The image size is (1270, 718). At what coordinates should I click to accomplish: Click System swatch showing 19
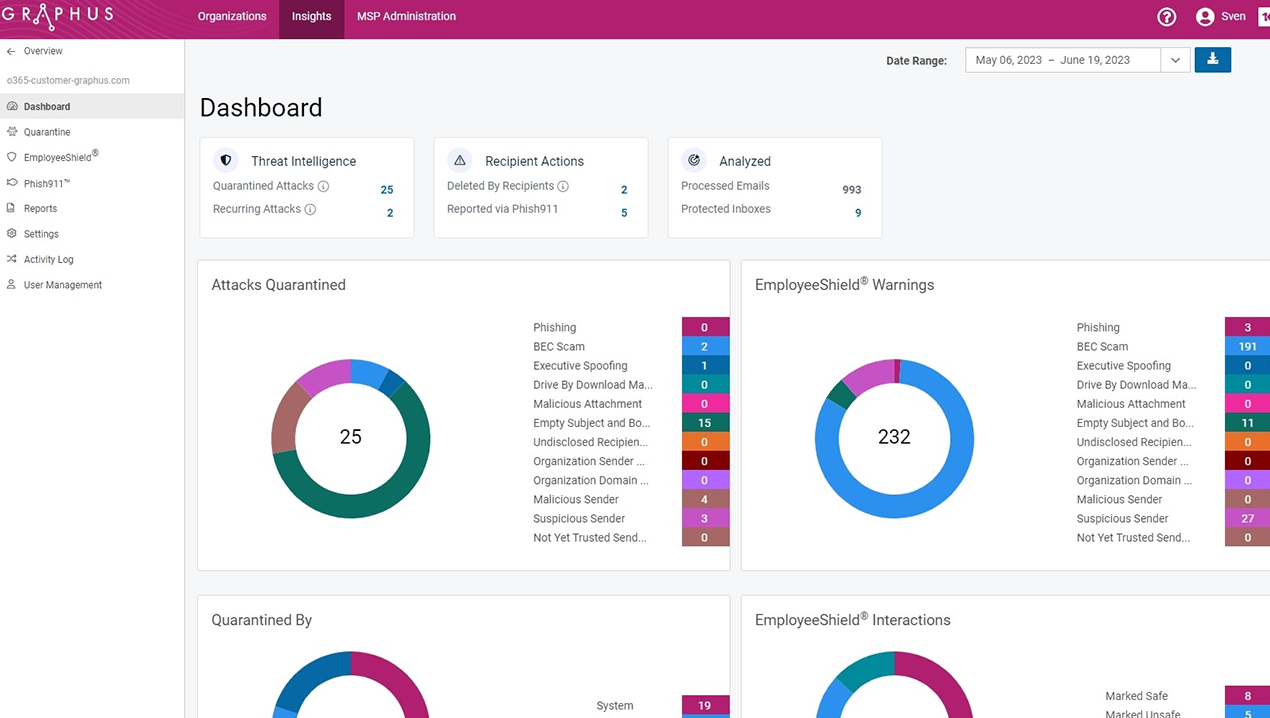705,705
